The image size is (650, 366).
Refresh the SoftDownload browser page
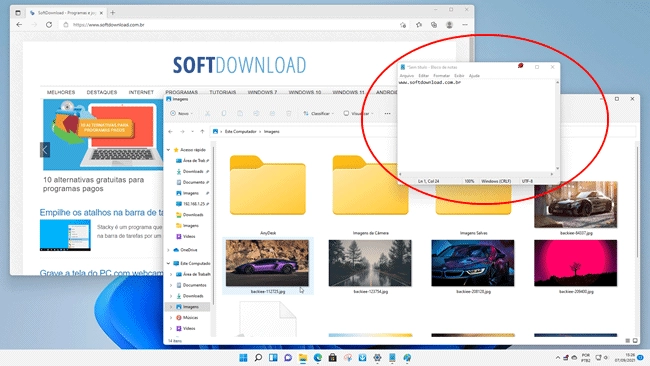[49, 25]
